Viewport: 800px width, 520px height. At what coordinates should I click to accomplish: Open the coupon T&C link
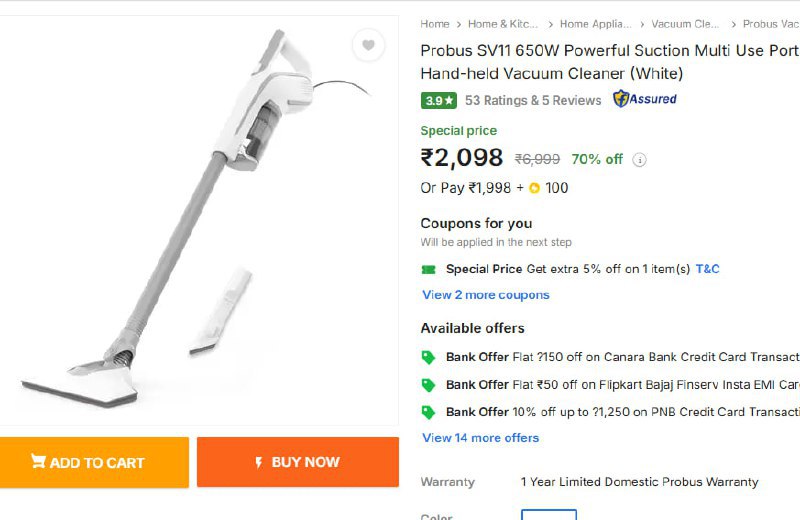click(708, 269)
